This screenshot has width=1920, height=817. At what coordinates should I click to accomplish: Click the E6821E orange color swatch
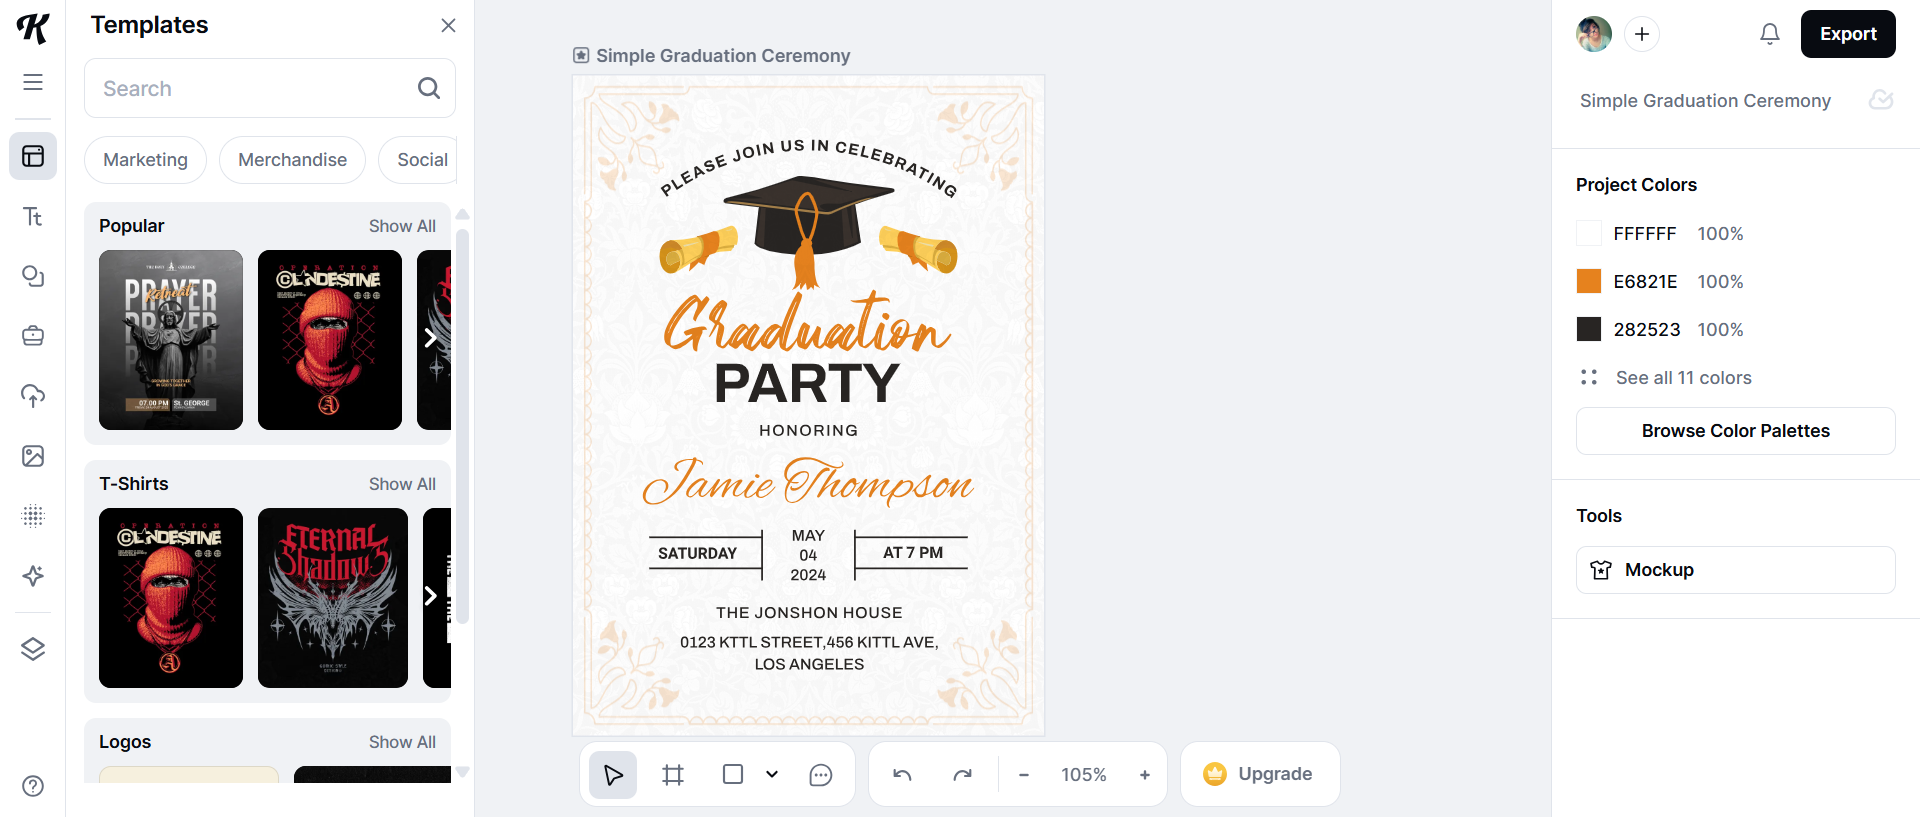tap(1589, 282)
